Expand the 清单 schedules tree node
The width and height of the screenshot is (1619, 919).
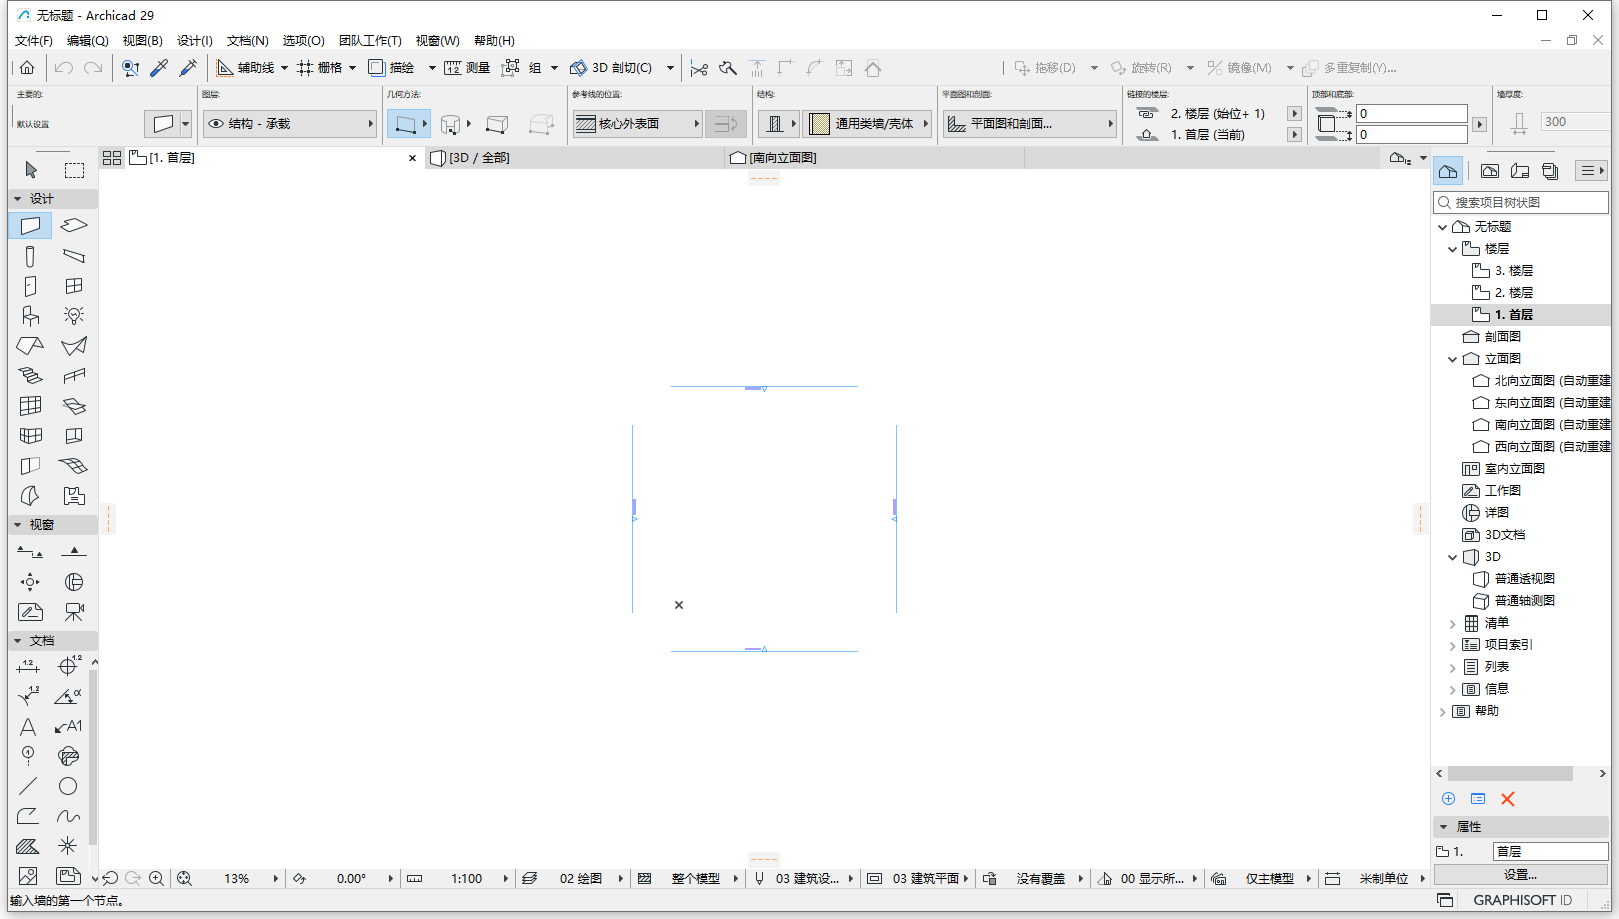pos(1453,623)
